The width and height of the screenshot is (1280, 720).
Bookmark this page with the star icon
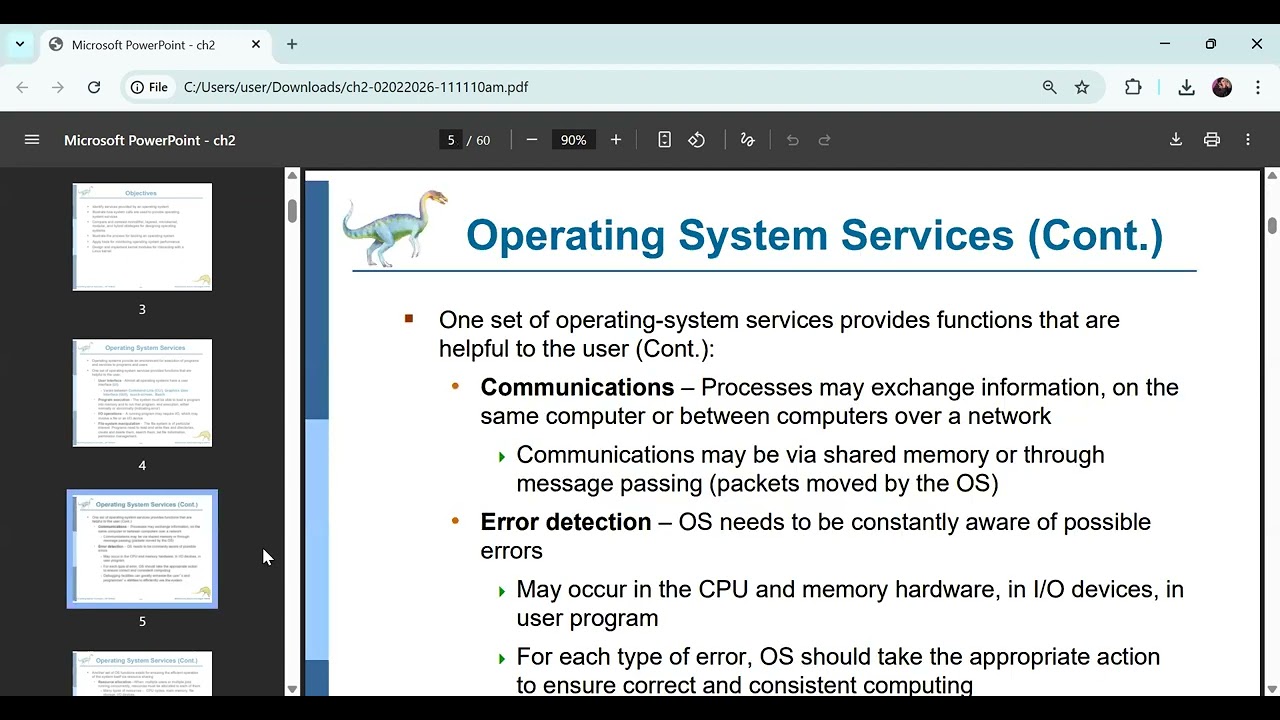coord(1082,87)
